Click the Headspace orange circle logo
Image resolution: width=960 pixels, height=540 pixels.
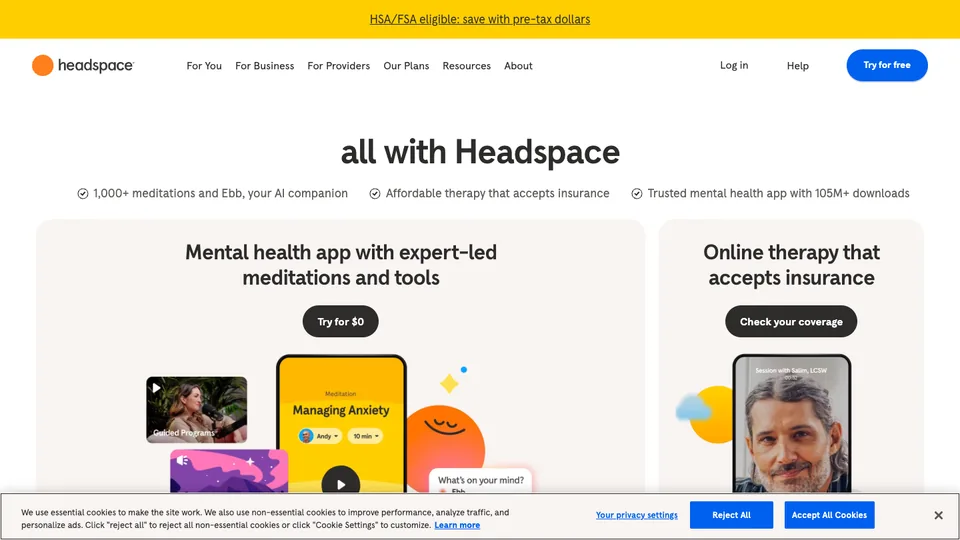[42, 66]
